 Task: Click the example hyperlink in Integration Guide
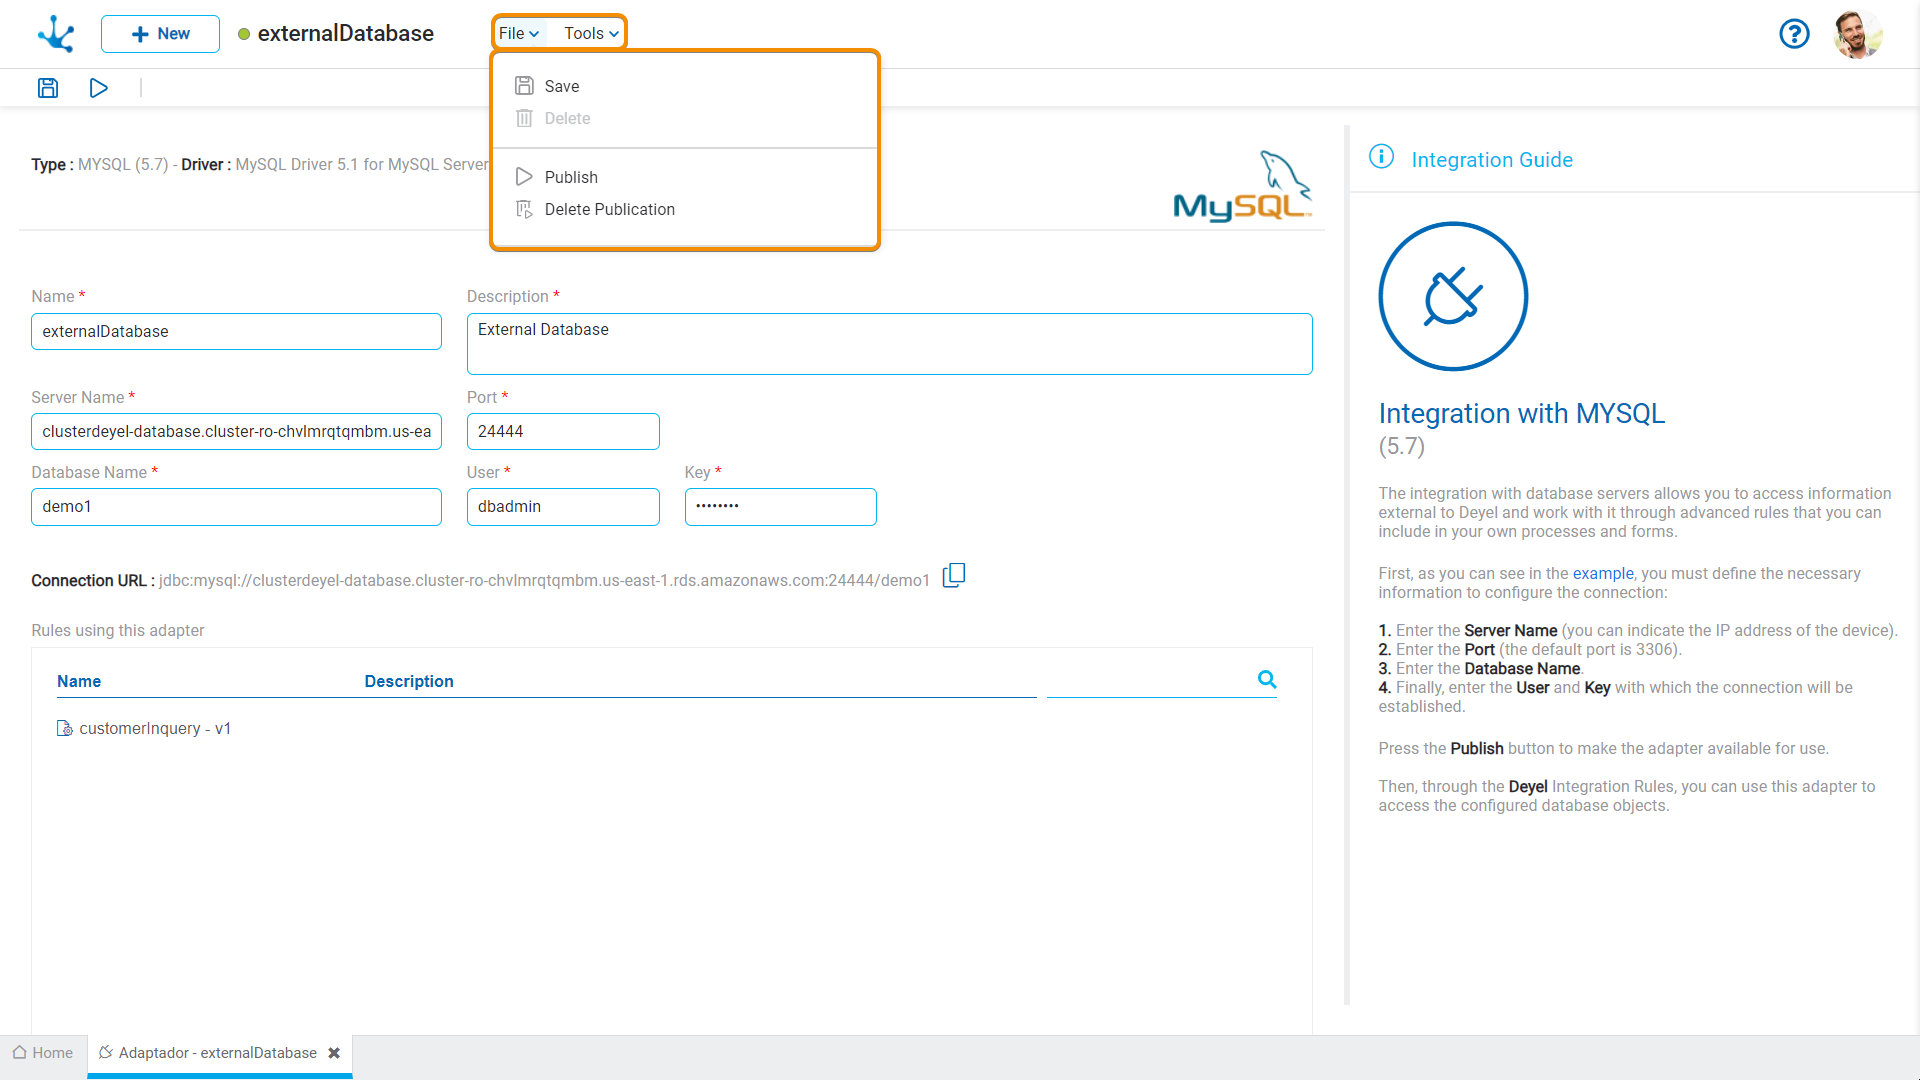[1602, 572]
